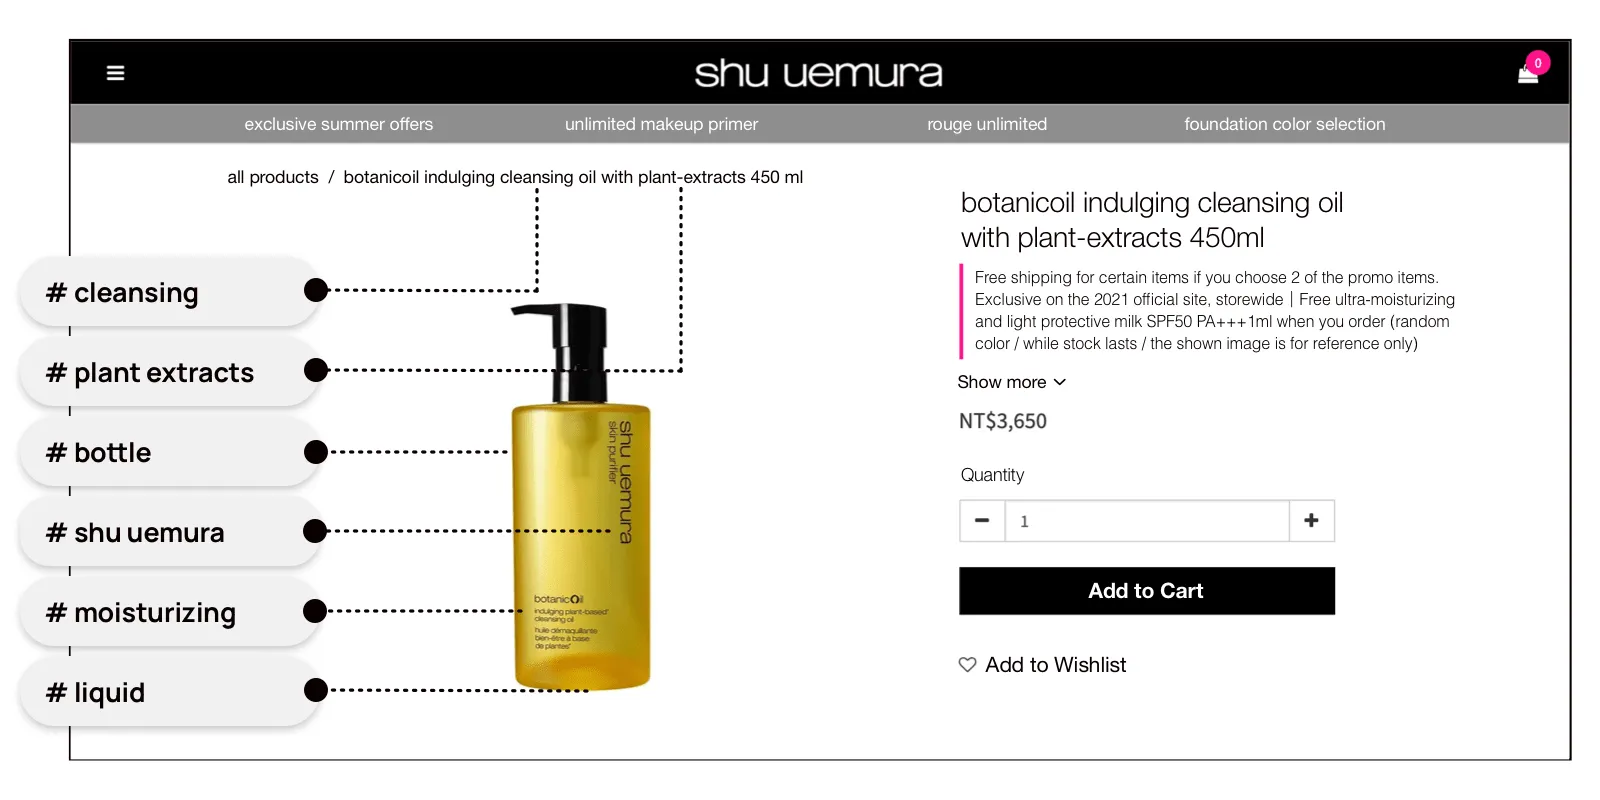This screenshot has width=1600, height=800.
Task: Click the cart item count badge
Action: point(1538,62)
